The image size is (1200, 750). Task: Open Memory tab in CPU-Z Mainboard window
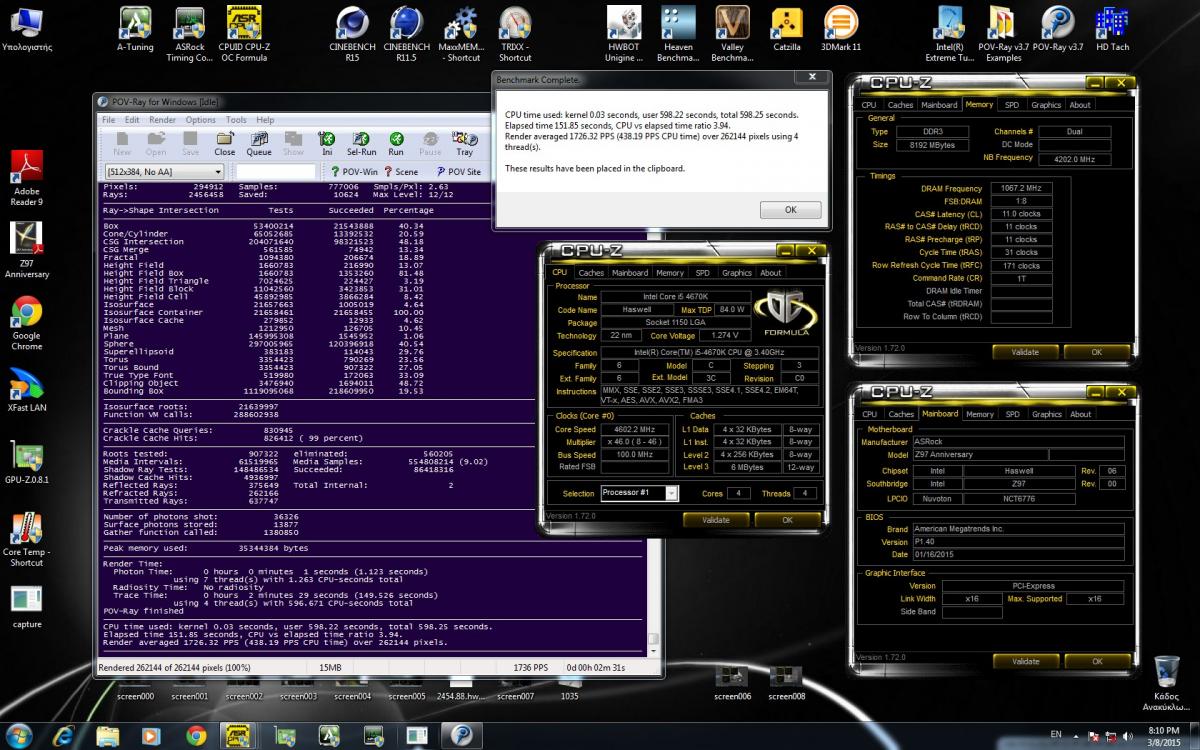980,413
